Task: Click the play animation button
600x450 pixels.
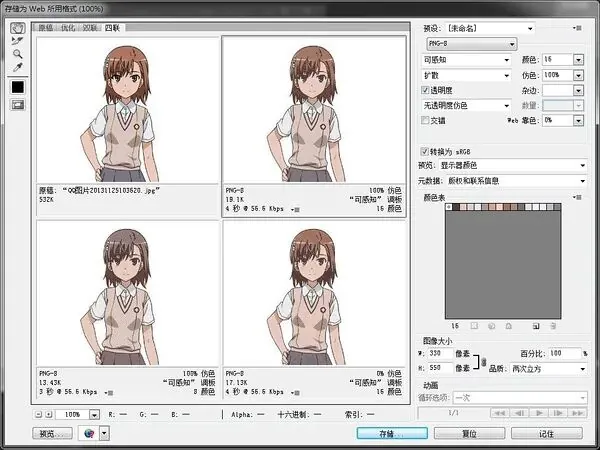Action: [x=539, y=413]
